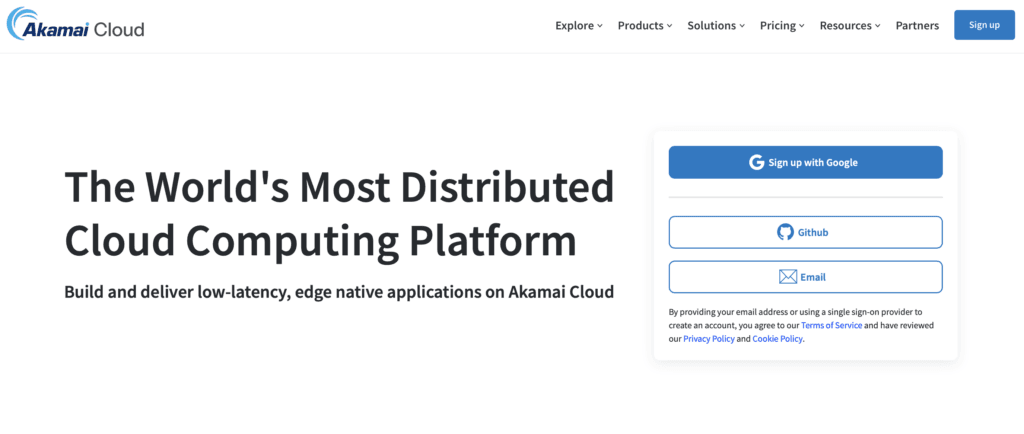Open the Terms of Service link
Image resolution: width=1024 pixels, height=434 pixels.
831,325
